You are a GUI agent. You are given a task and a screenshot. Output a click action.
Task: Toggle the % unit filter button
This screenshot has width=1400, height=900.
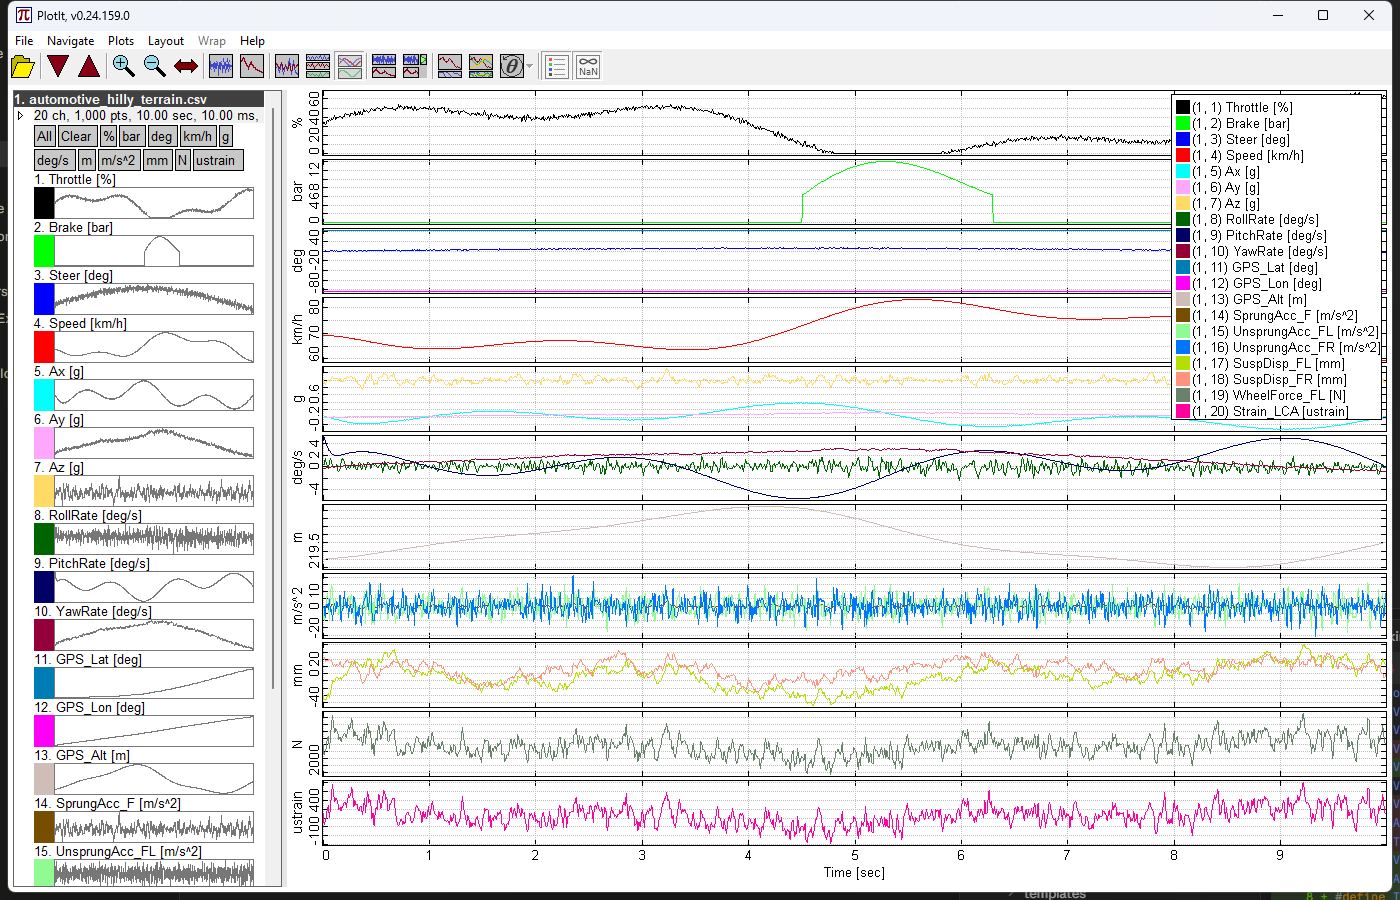pyautogui.click(x=109, y=136)
